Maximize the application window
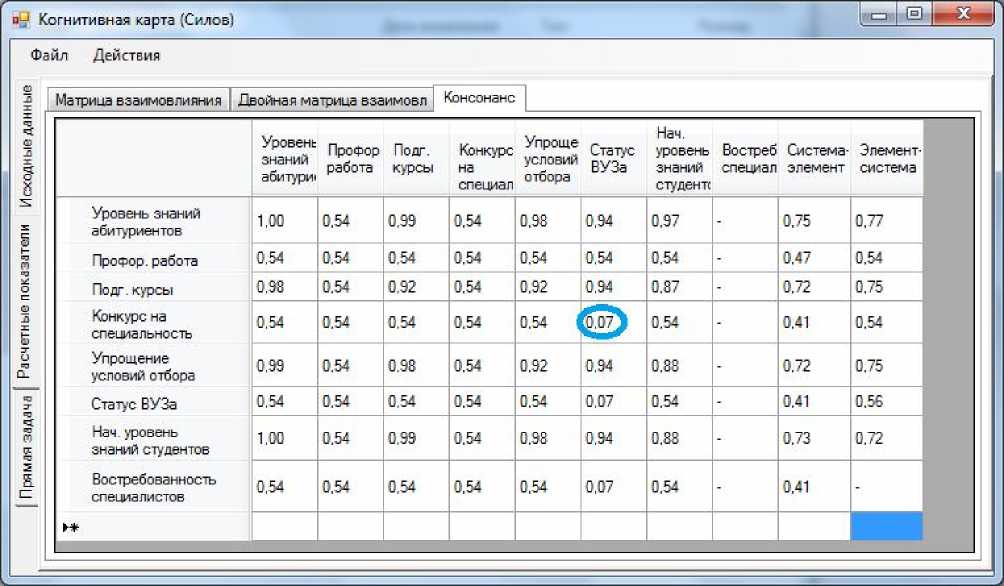 pyautogui.click(x=912, y=14)
